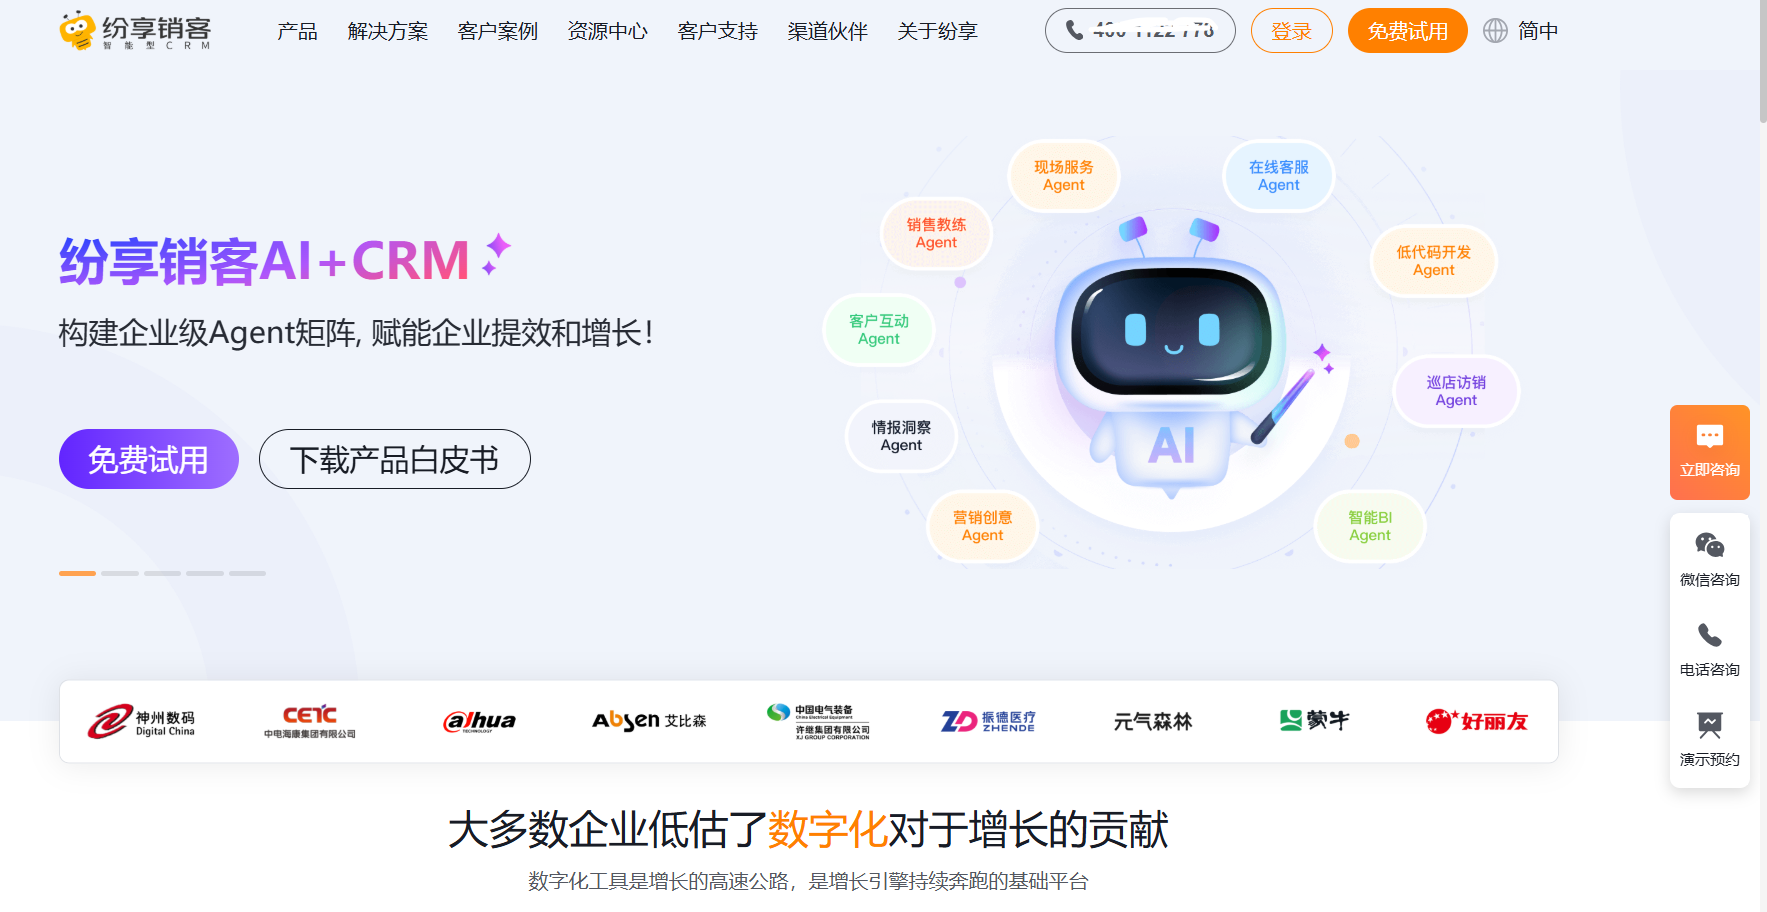Click the 纷享销客 logo in header

pos(135,31)
